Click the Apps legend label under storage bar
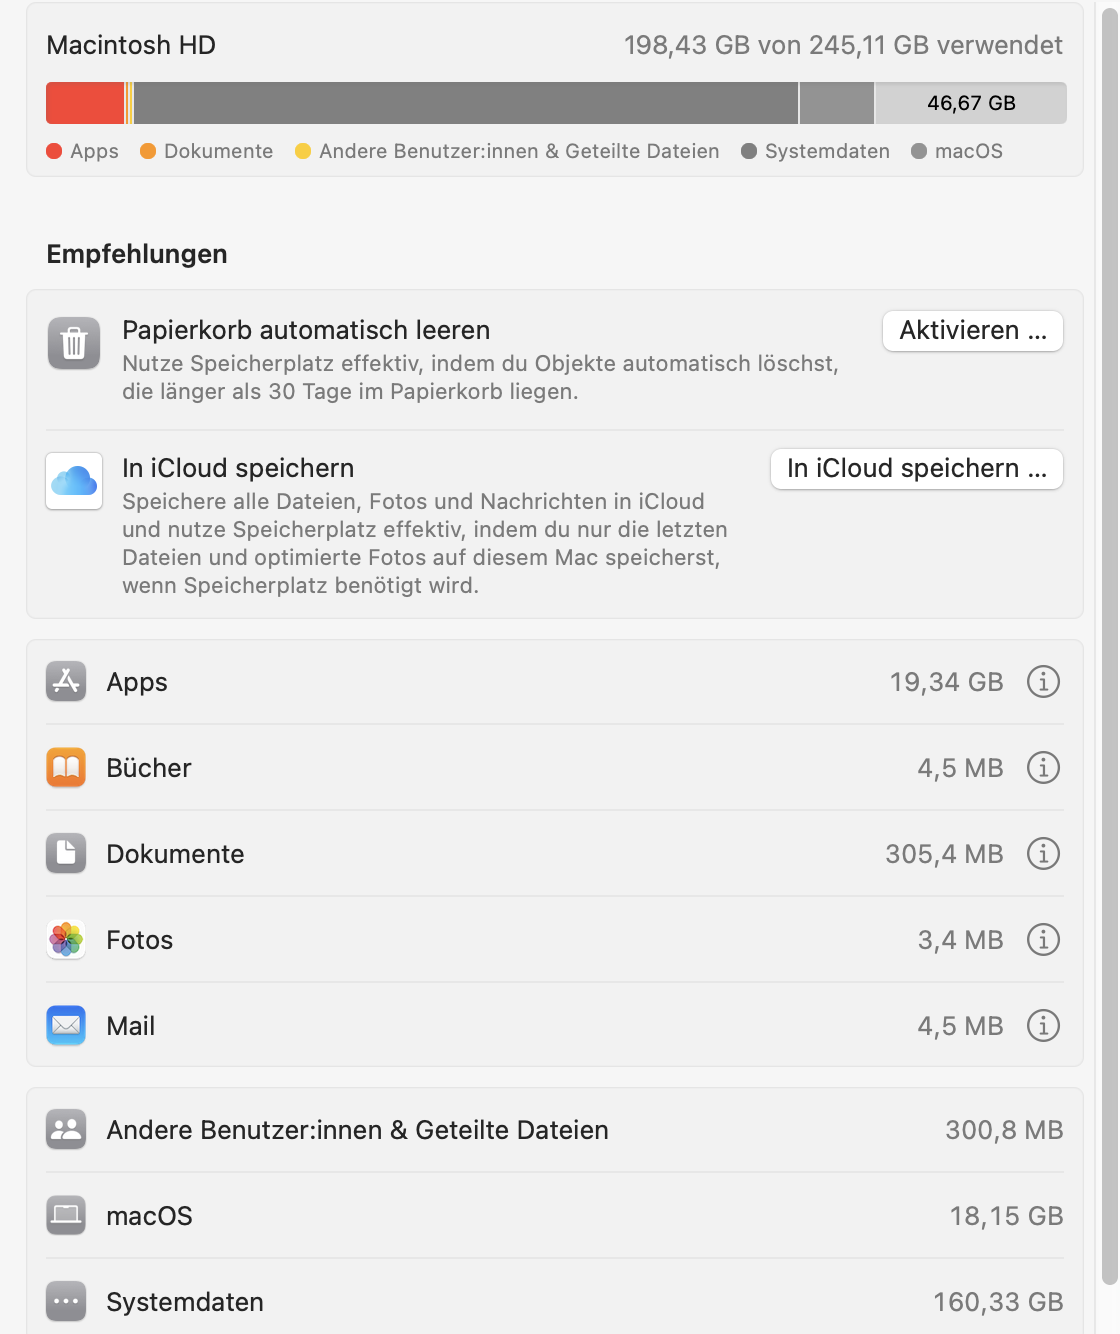 pos(94,151)
